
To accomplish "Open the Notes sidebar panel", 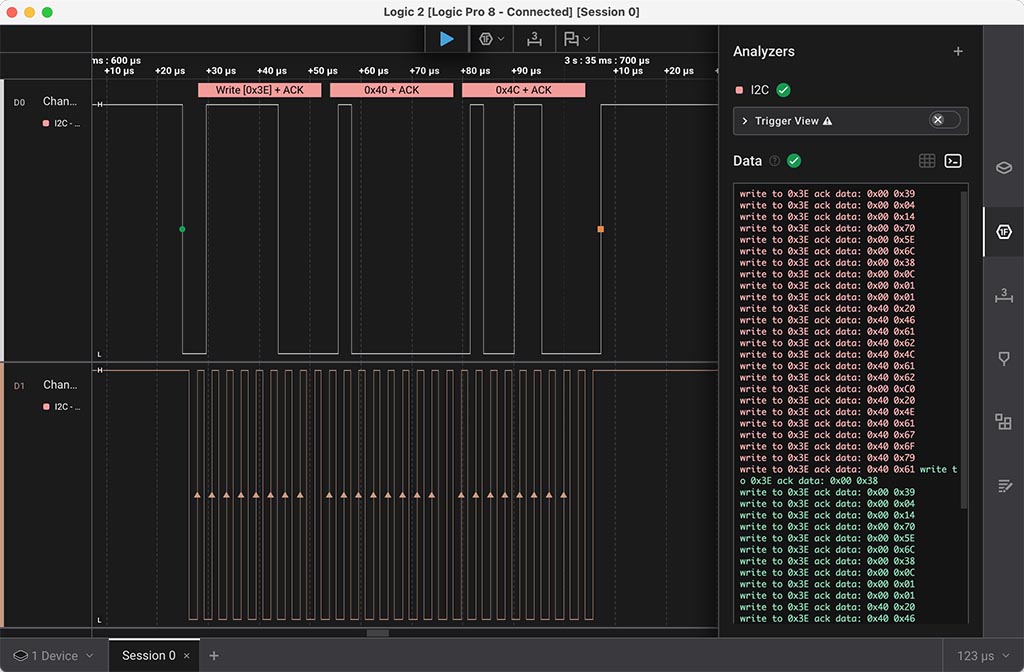I will (1004, 485).
